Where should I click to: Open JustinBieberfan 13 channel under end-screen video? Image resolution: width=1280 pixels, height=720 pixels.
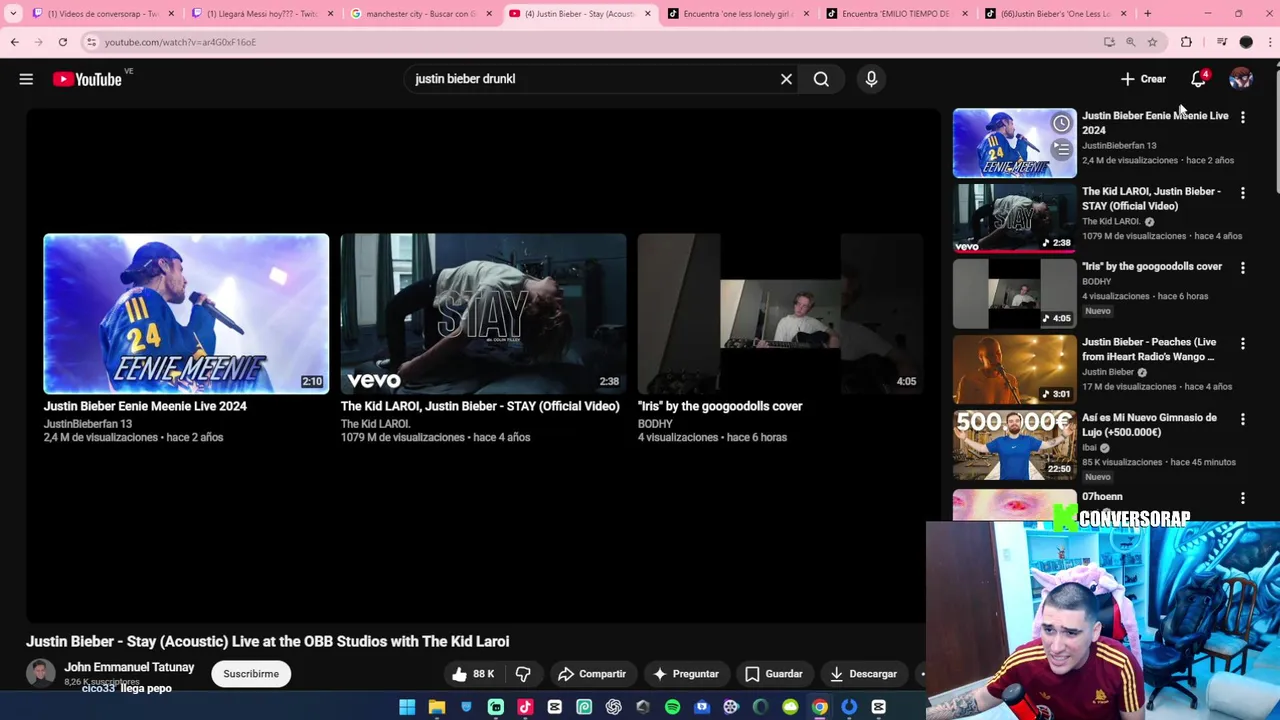coord(88,424)
